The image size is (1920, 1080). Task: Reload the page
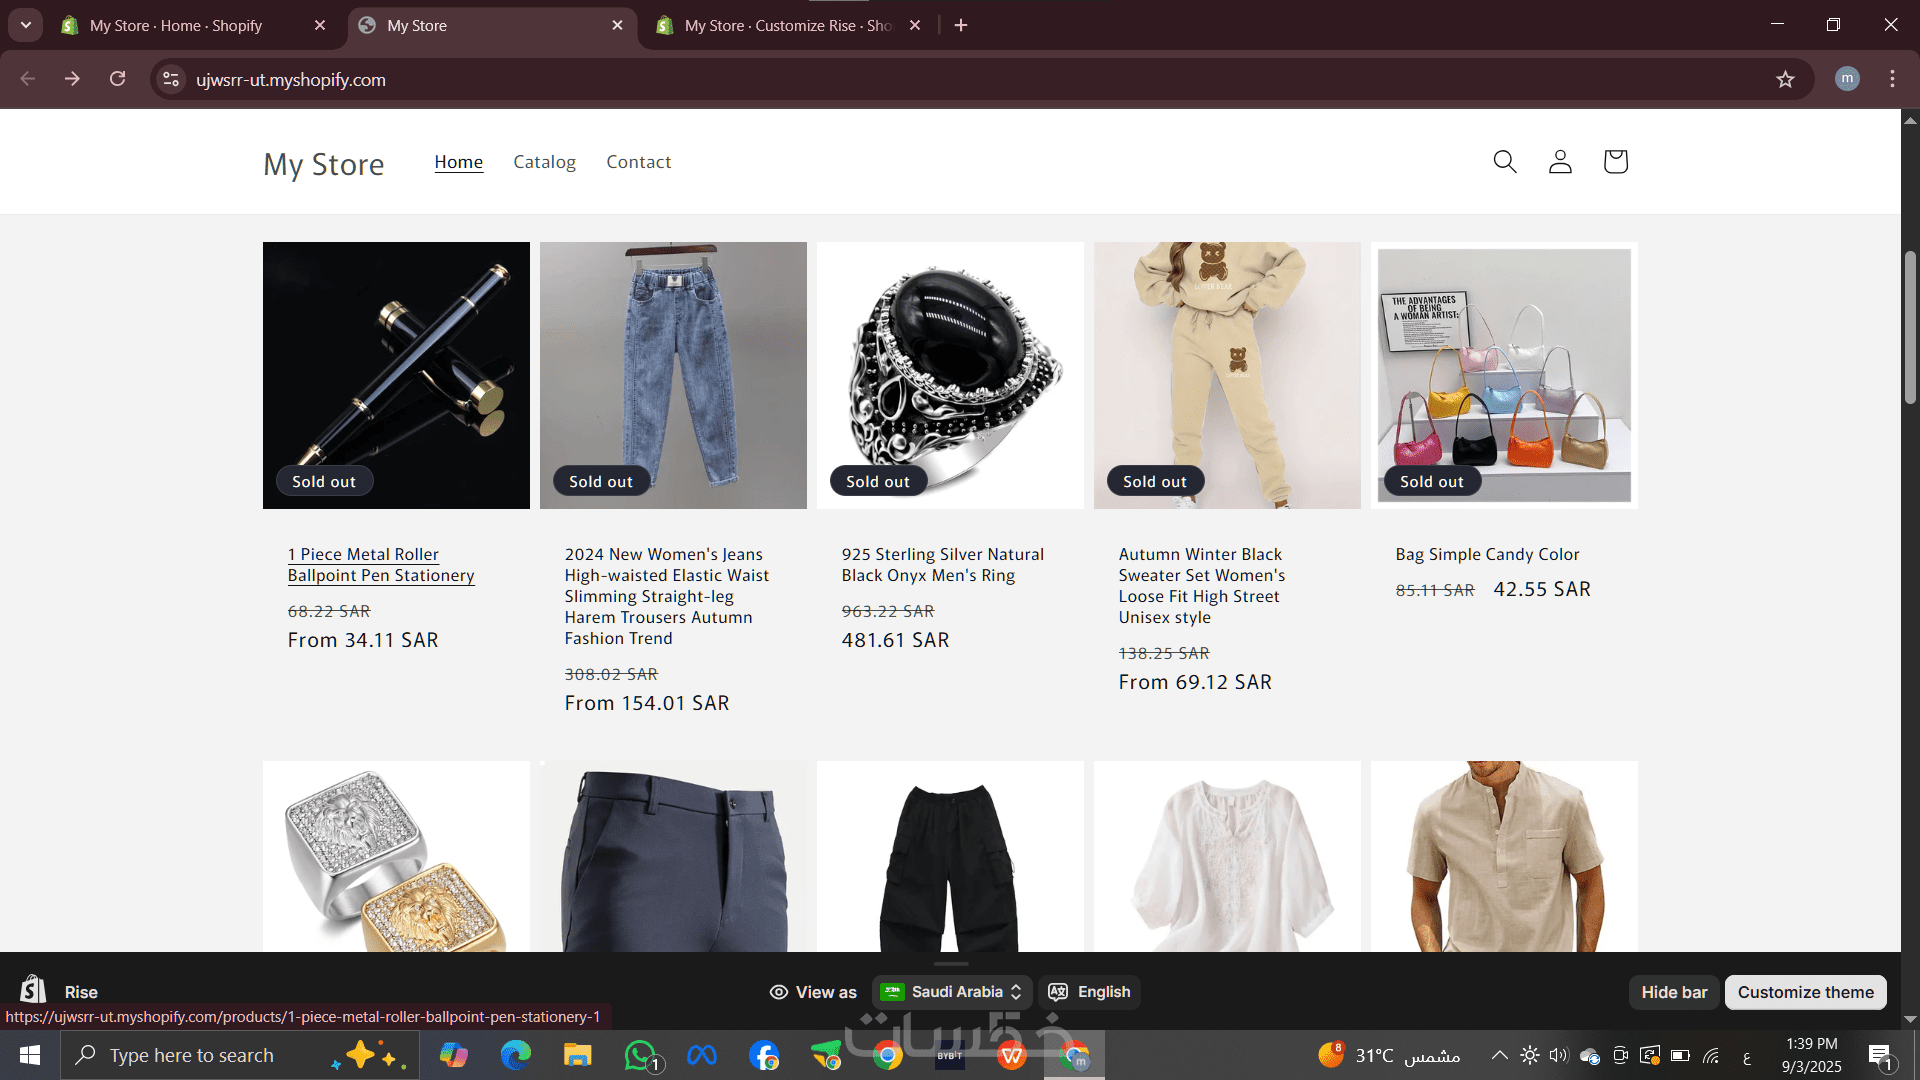118,79
